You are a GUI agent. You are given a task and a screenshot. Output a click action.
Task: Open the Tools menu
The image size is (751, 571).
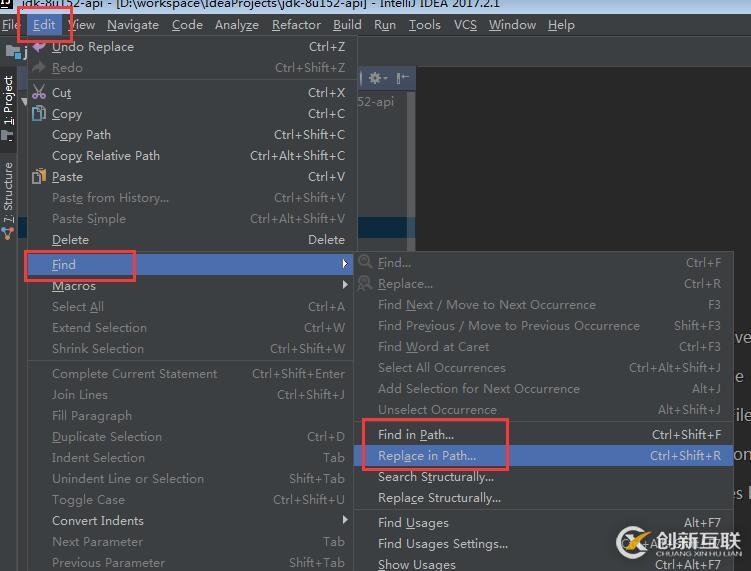tap(424, 25)
